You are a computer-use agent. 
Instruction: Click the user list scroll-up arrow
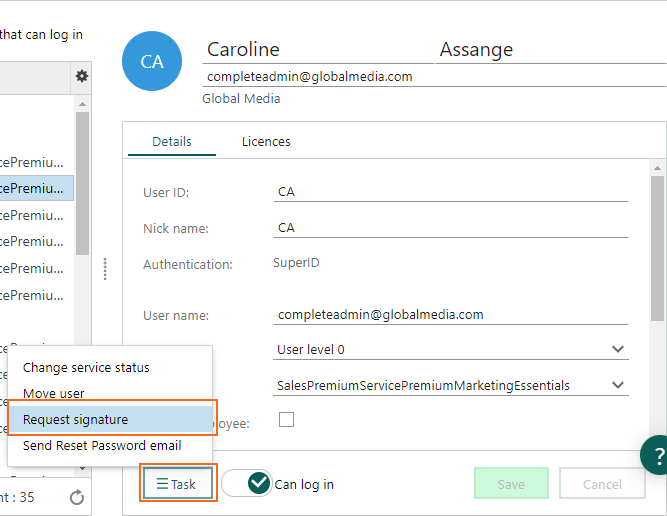[83, 104]
